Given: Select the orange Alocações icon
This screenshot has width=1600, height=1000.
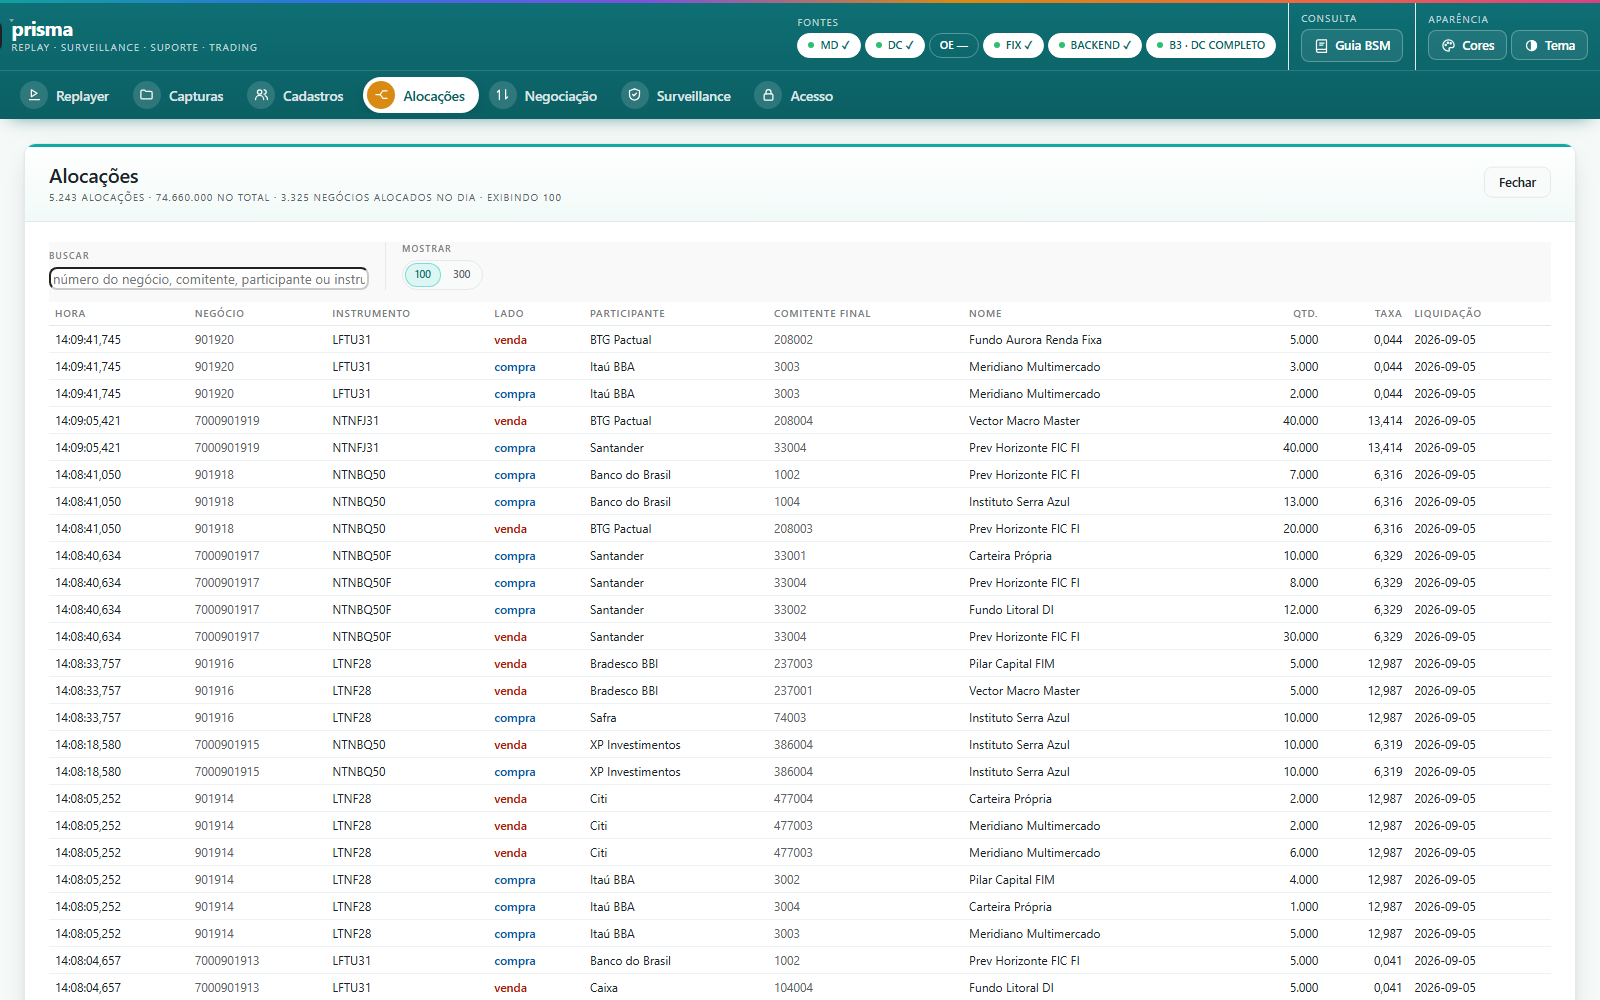Looking at the screenshot, I should click(x=381, y=95).
